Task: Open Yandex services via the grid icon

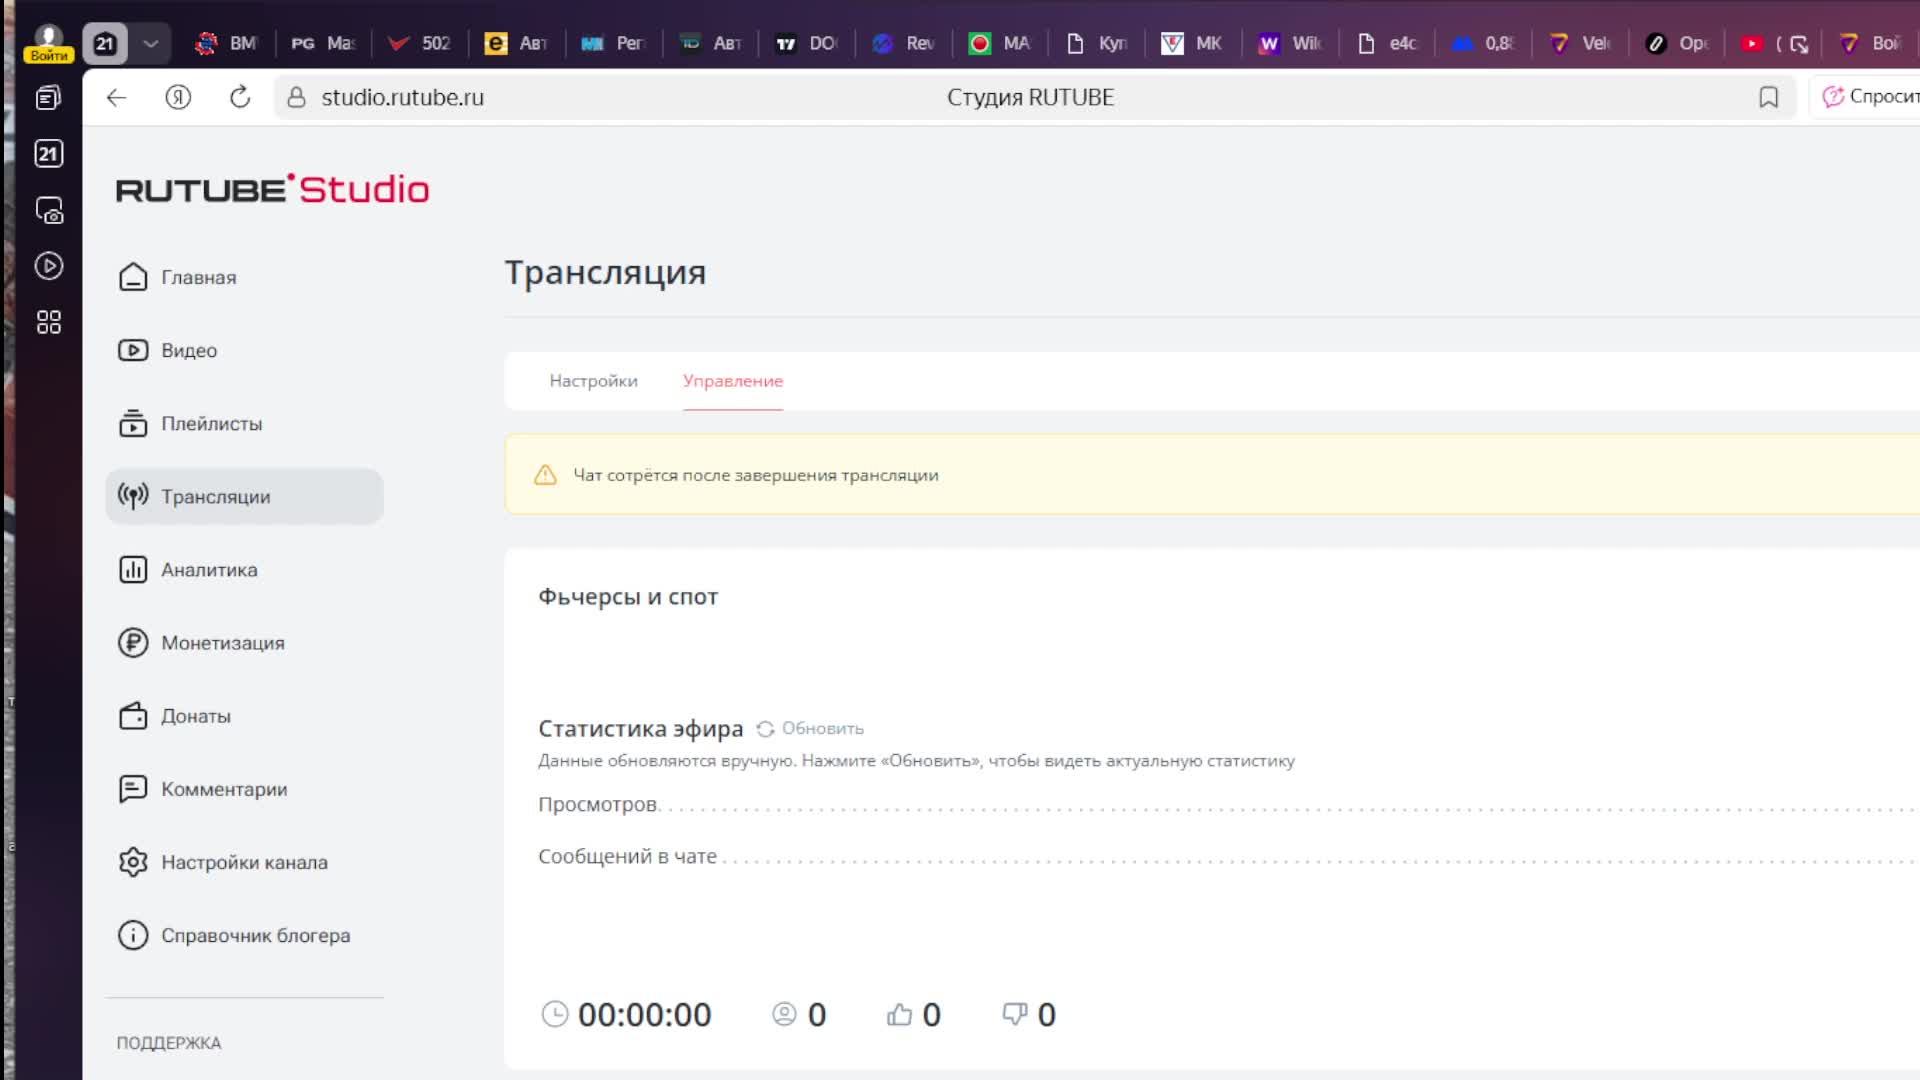Action: [48, 322]
